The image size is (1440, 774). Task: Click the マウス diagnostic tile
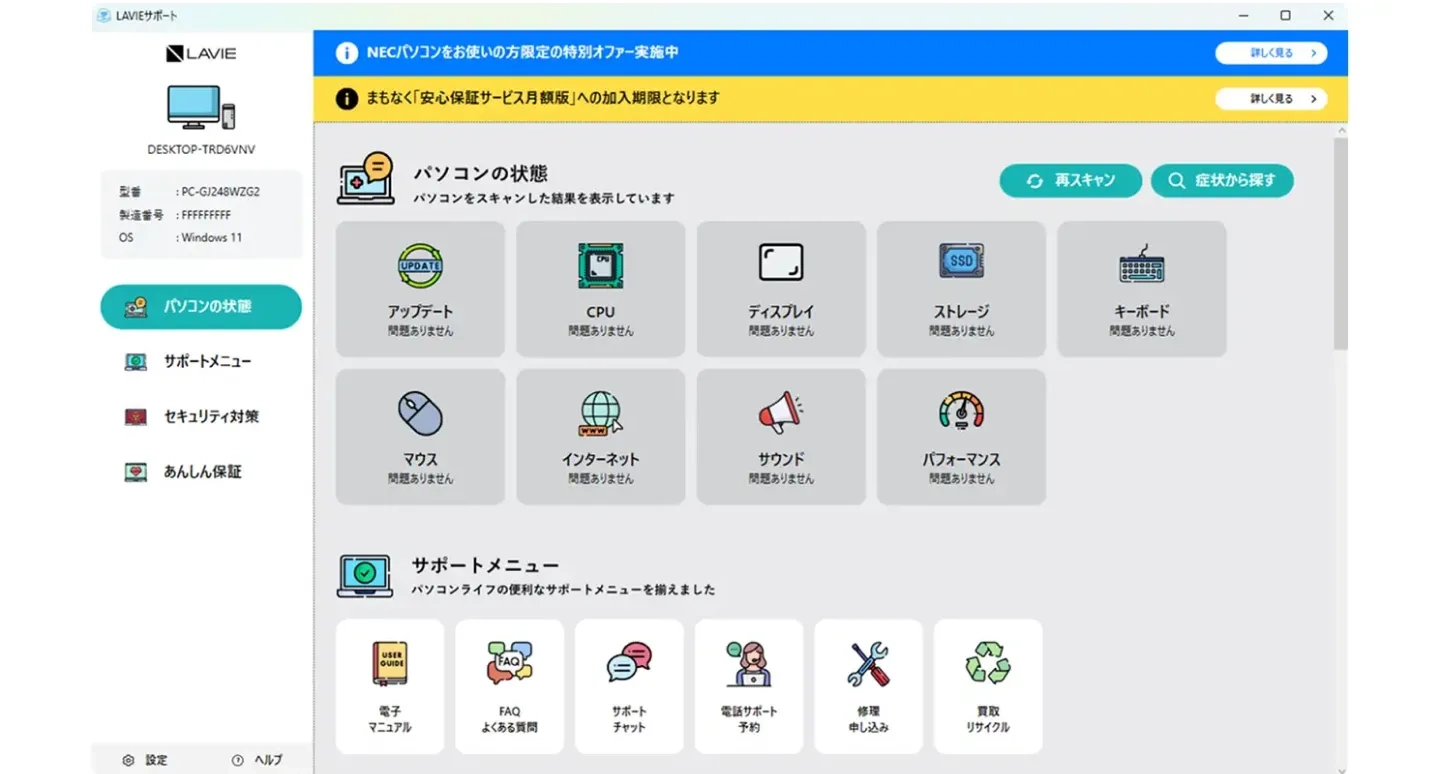point(420,437)
